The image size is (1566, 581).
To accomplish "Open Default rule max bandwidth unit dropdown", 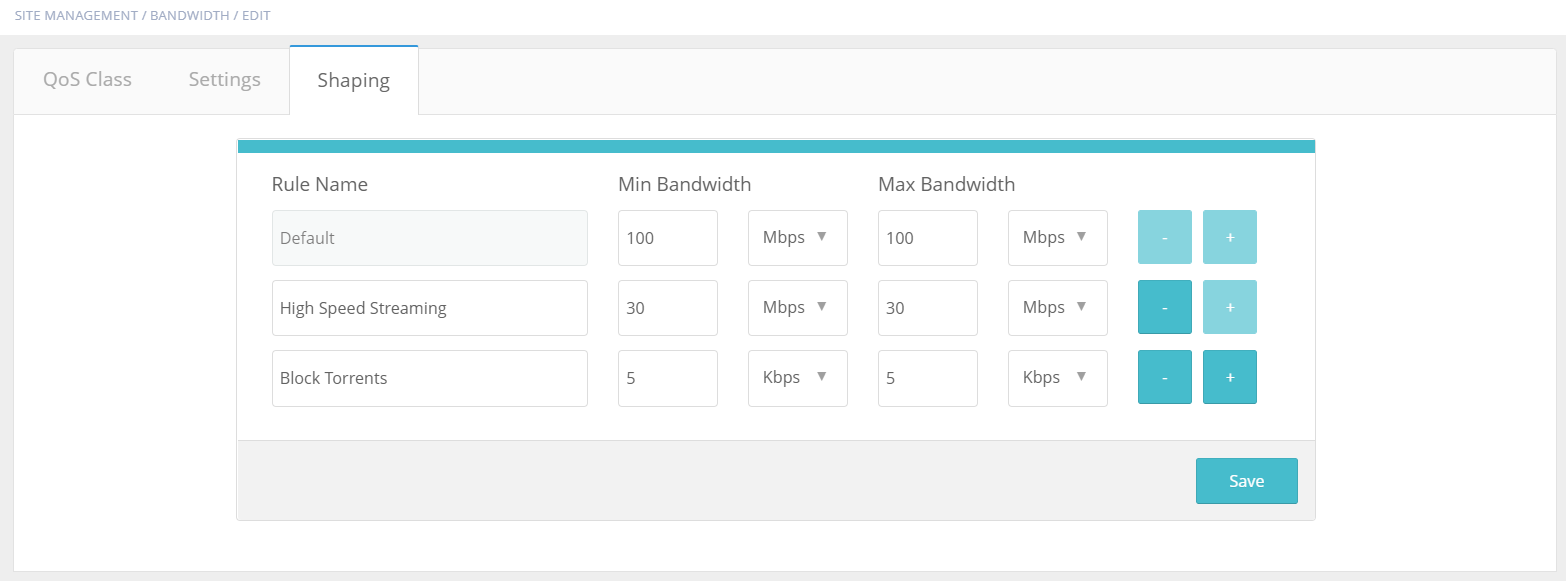I will pos(1058,238).
